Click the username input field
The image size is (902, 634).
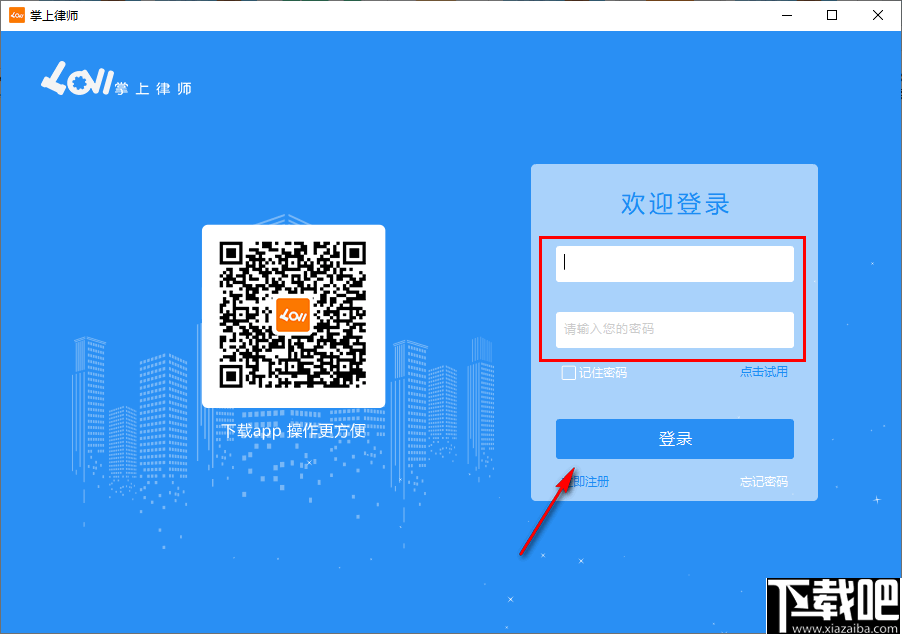[x=674, y=264]
